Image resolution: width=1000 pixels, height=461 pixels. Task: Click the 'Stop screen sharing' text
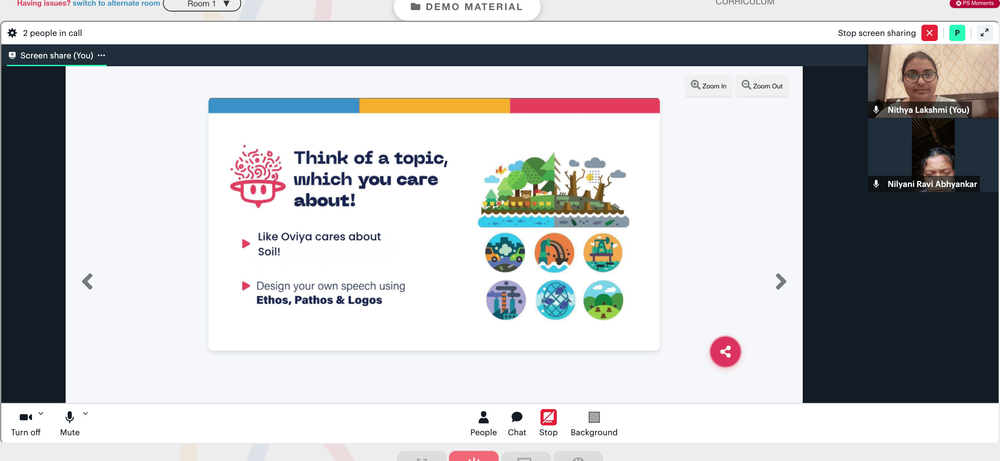pos(876,33)
